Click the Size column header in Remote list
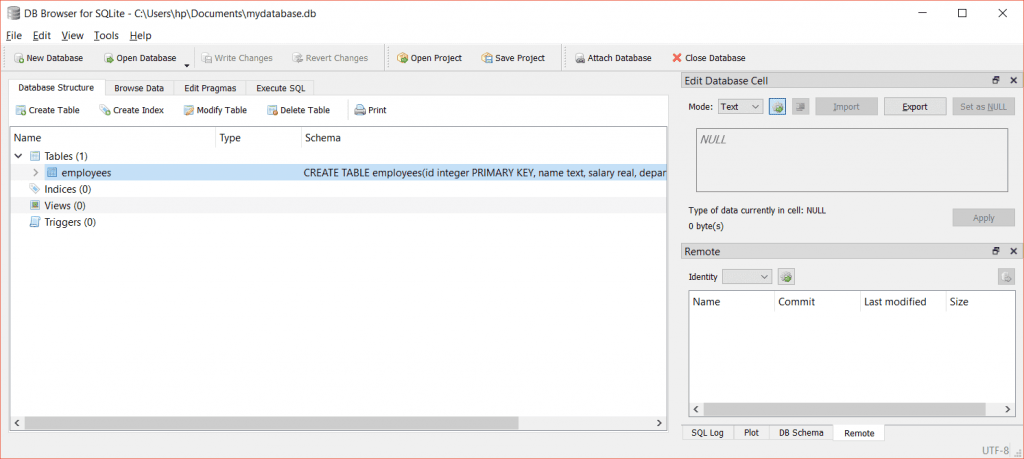Viewport: 1024px width, 459px height. [980, 302]
